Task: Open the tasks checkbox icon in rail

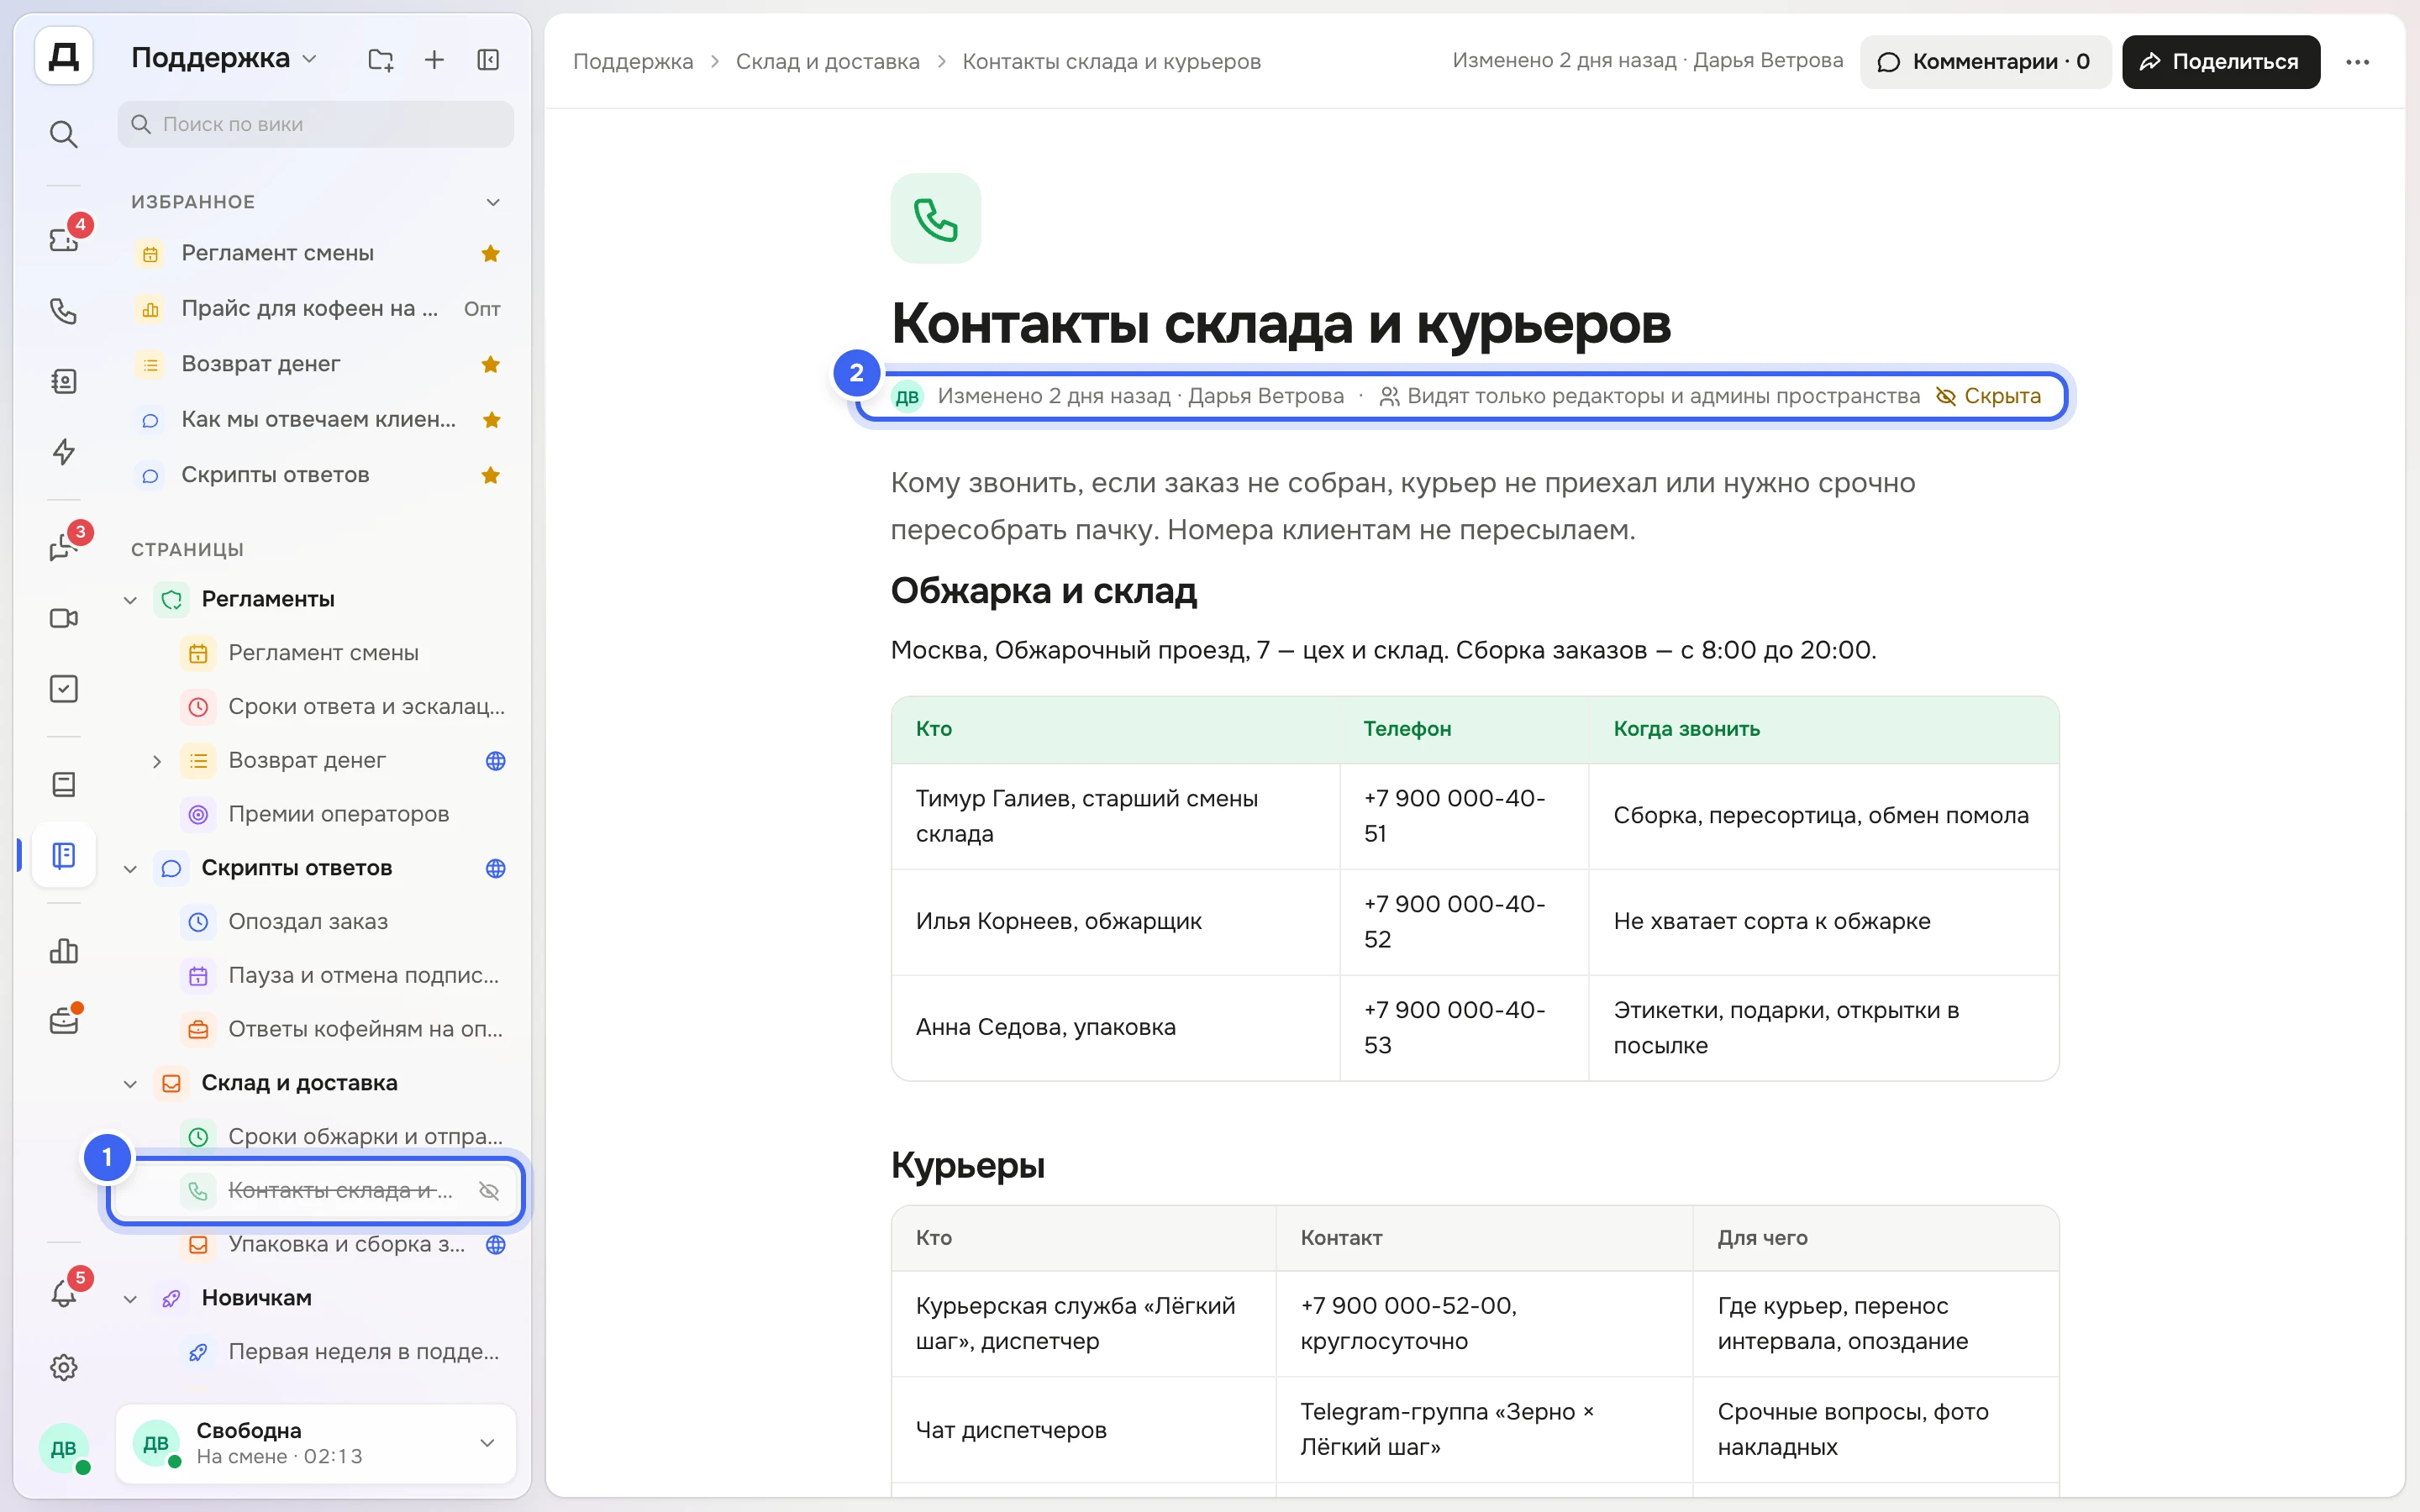Action: tap(64, 689)
